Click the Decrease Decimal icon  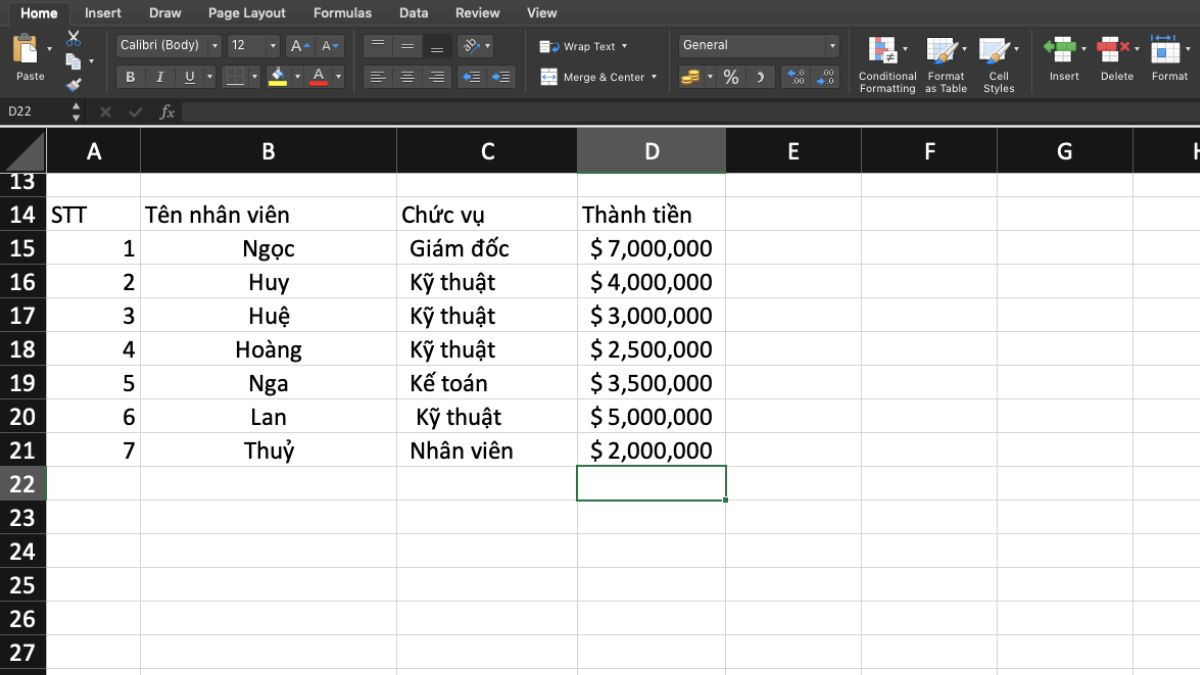point(826,77)
